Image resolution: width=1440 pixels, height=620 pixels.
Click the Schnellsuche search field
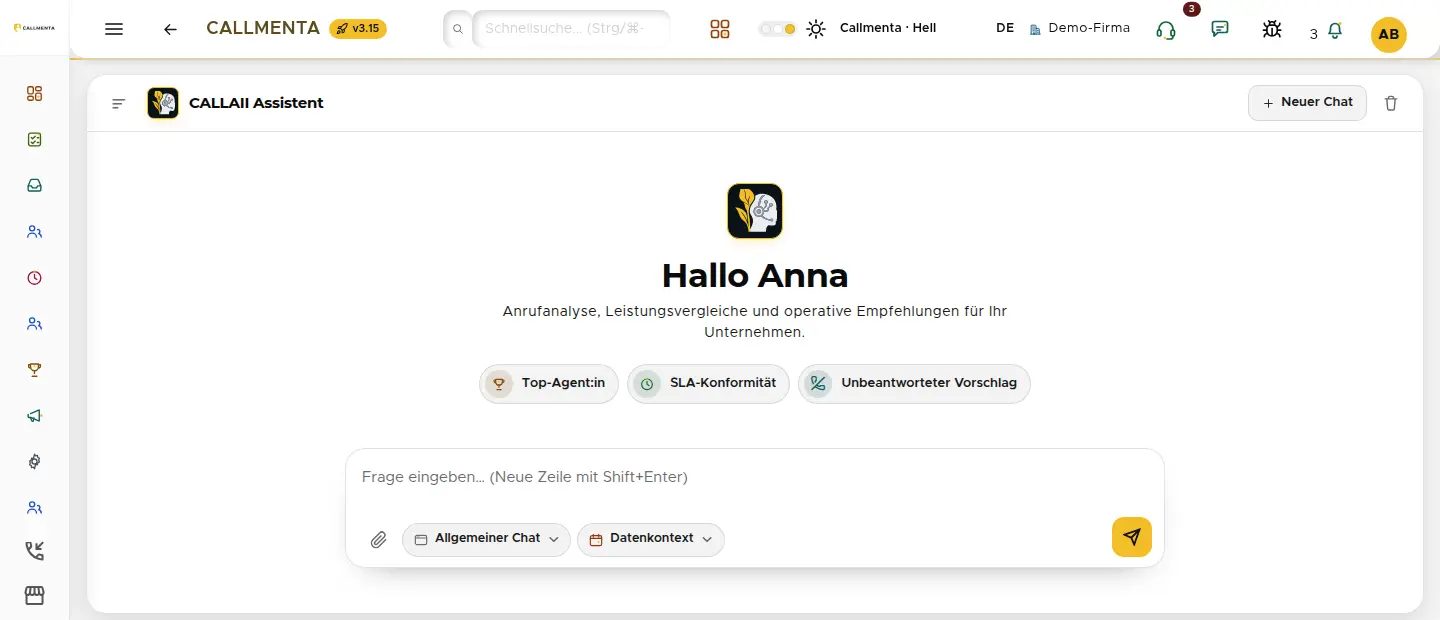point(571,28)
